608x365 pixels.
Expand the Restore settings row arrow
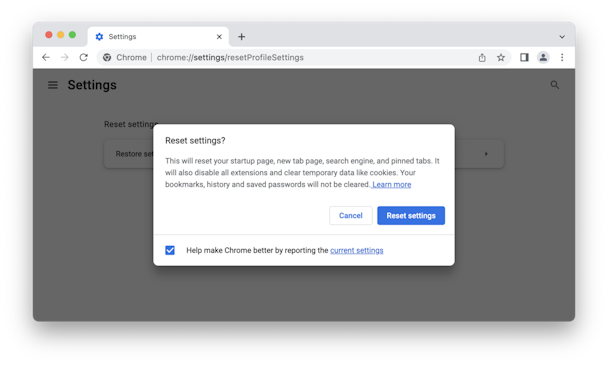[486, 154]
